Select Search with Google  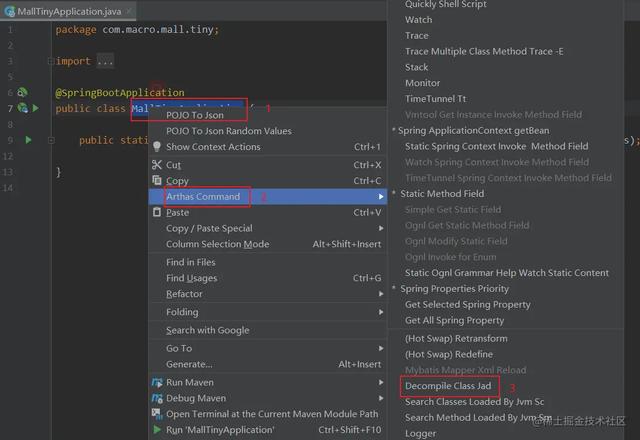[207, 330]
